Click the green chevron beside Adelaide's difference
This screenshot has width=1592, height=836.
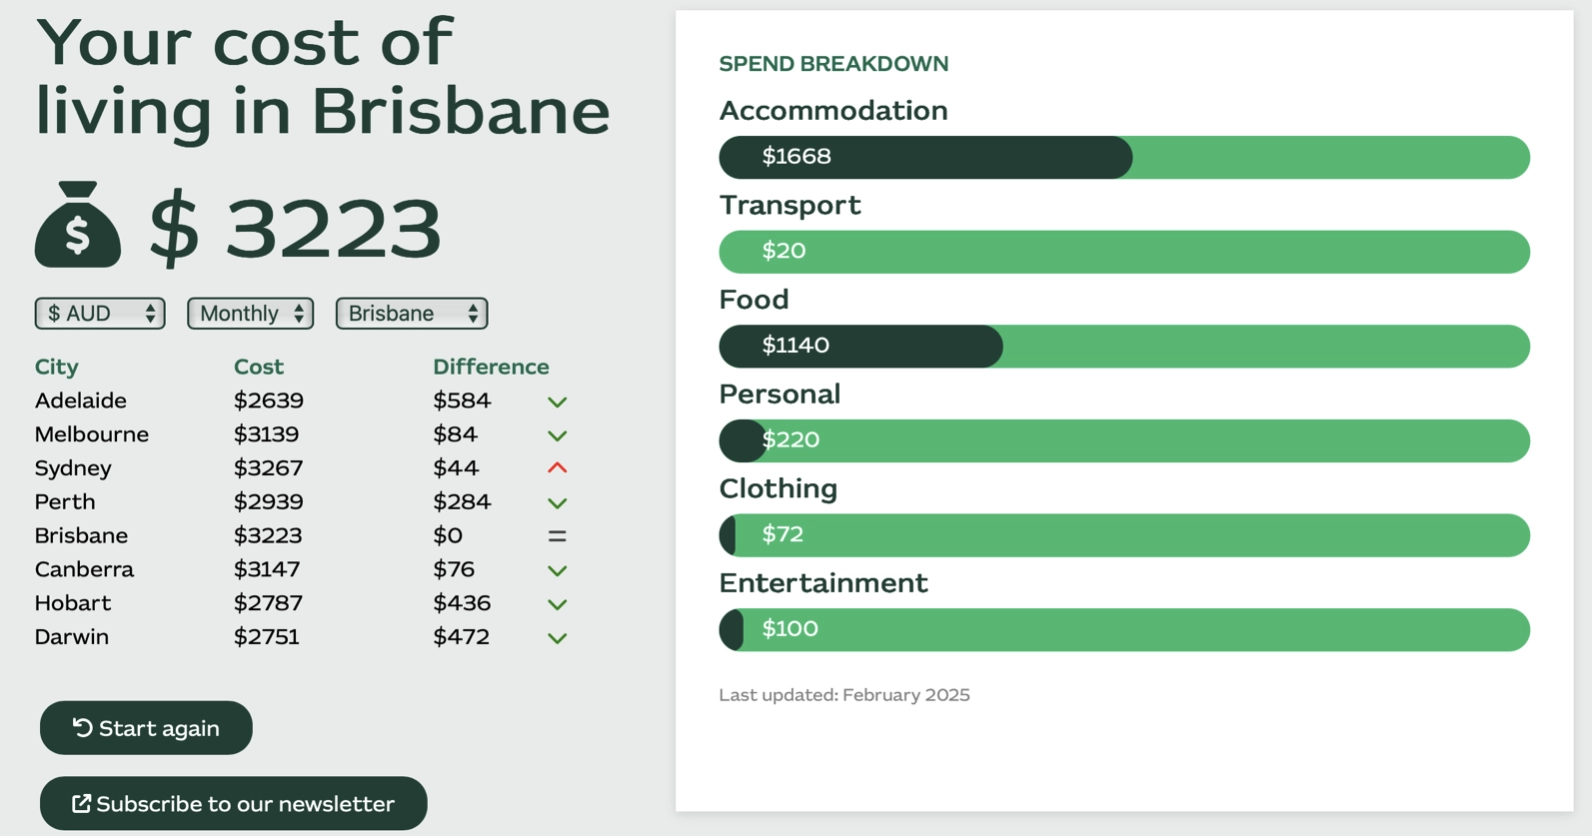click(557, 402)
